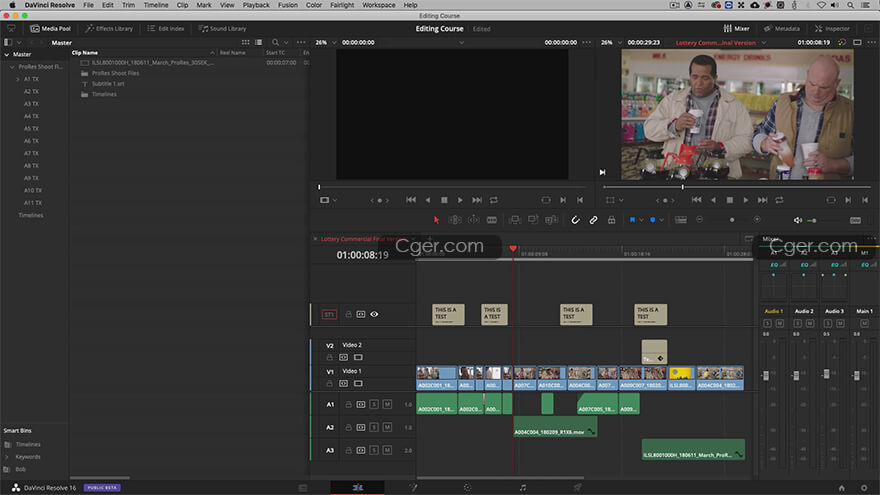
Task: Click the speaker volume icon
Action: tap(798, 221)
